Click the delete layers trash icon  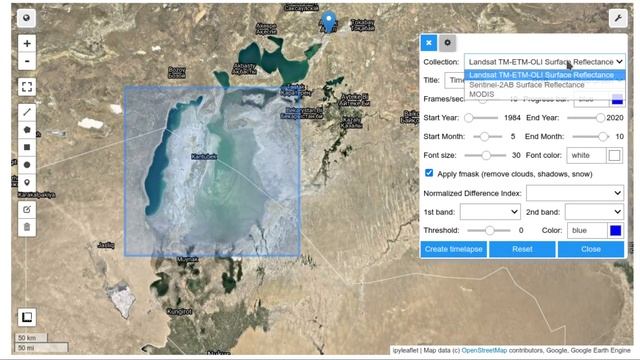27,227
